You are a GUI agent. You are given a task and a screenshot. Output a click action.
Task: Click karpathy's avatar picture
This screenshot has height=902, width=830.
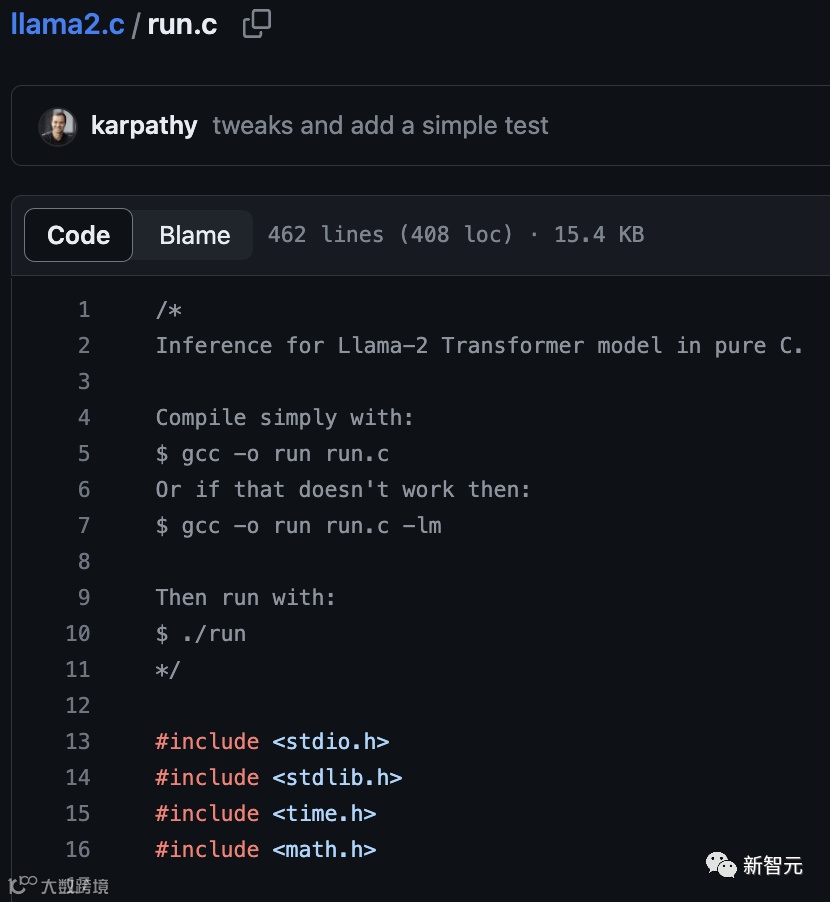click(x=57, y=126)
